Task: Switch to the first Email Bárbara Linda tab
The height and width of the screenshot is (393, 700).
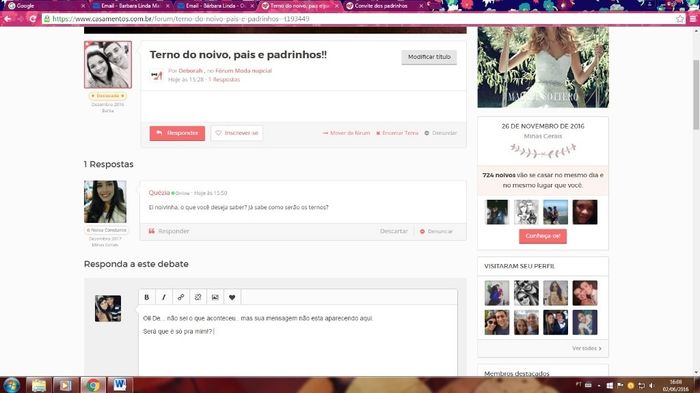Action: coord(129,6)
